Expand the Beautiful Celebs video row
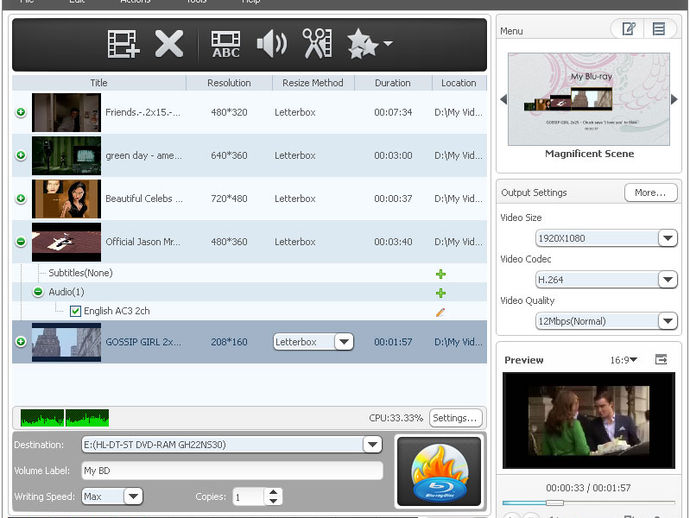690x518 pixels. pos(21,198)
